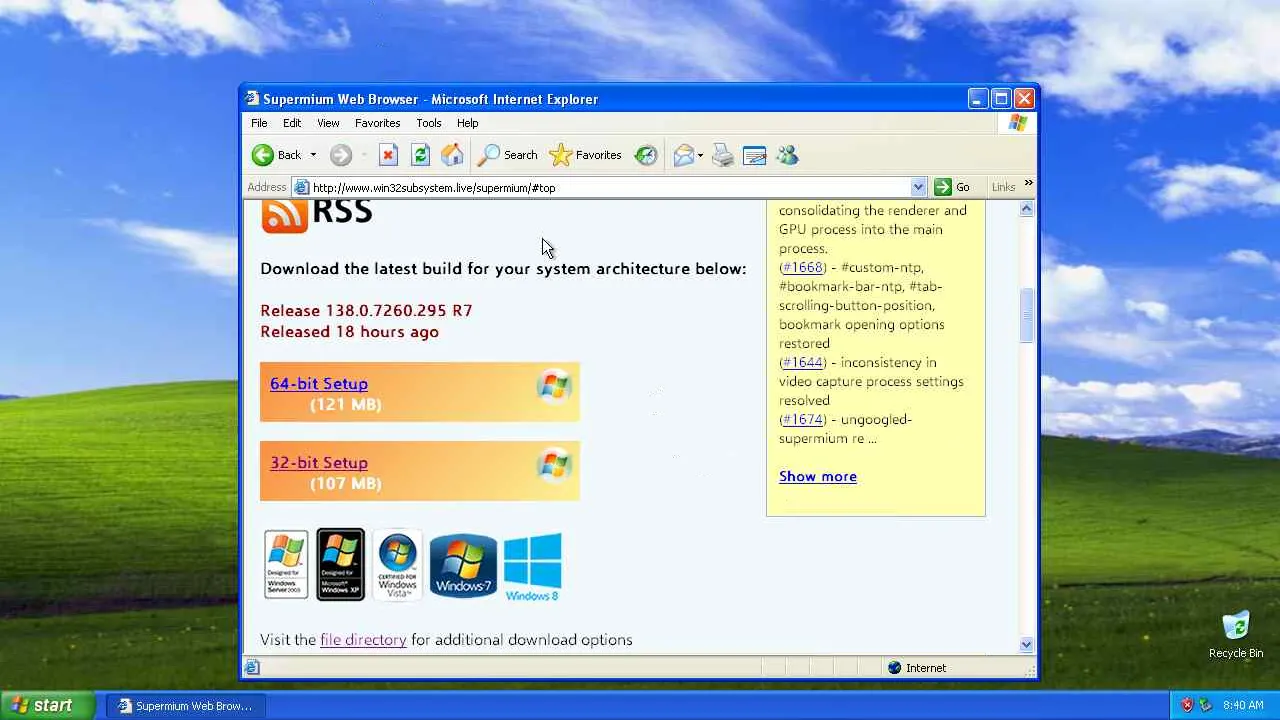Refresh the page using the toolbar icon
The height and width of the screenshot is (720, 1280).
tap(421, 155)
